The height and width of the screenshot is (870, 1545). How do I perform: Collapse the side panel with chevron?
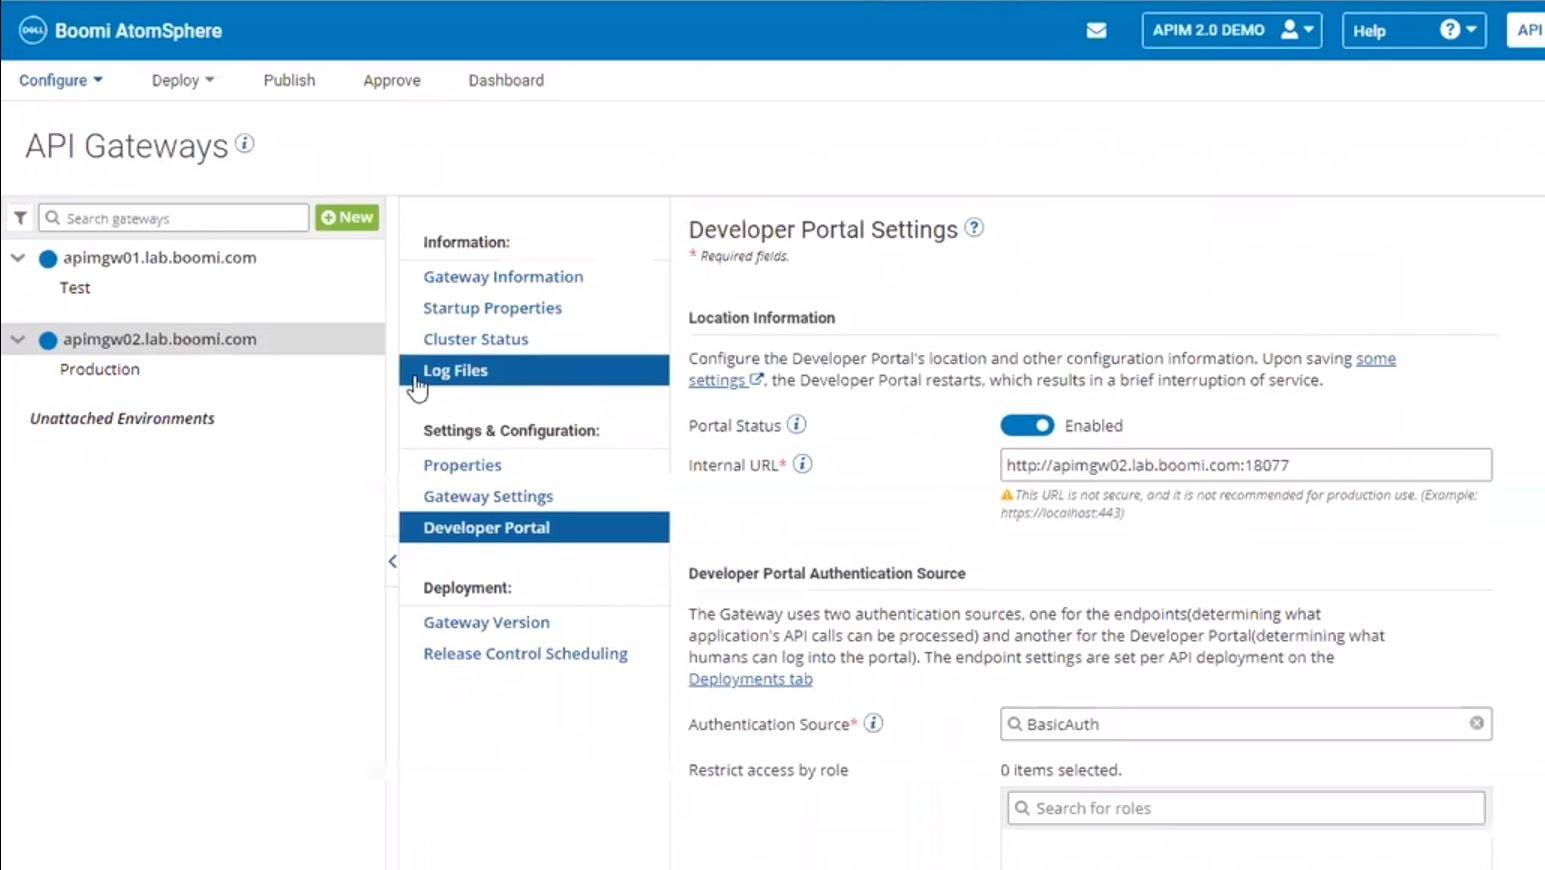(393, 561)
